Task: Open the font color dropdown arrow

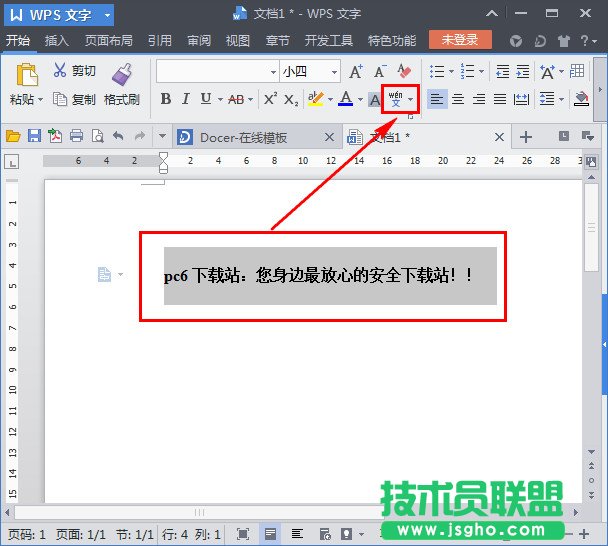Action: (360, 100)
